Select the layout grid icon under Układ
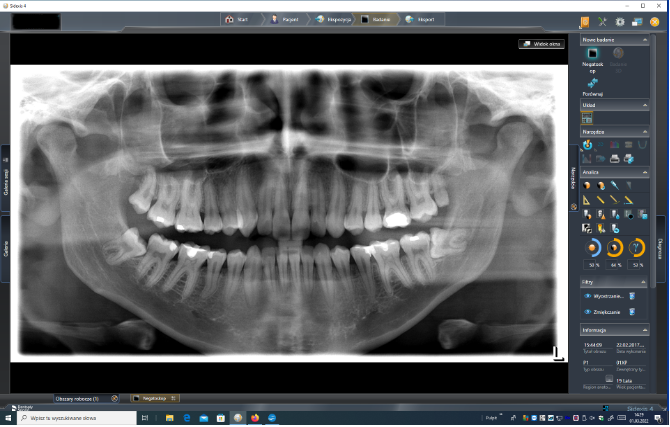This screenshot has height=427, width=670. (588, 118)
